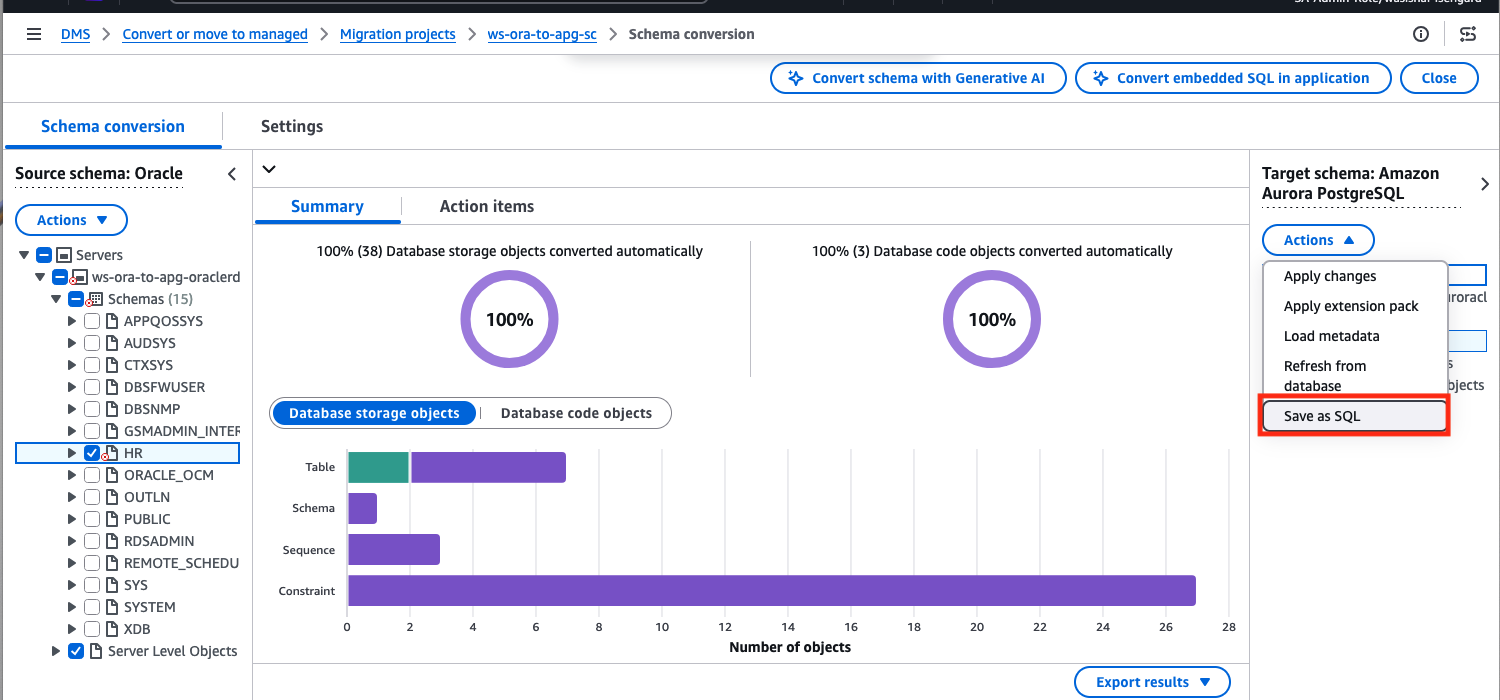
Task: Uncheck the HR schema checkbox
Action: (92, 453)
